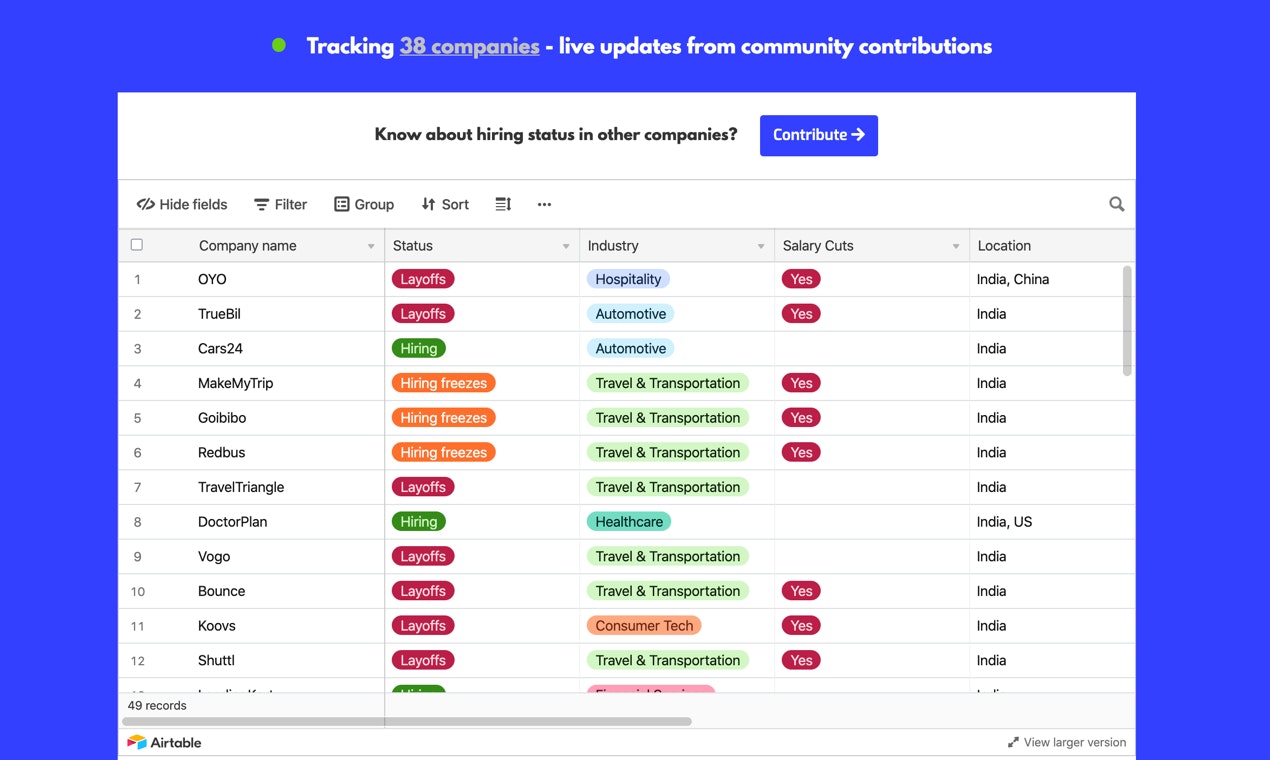Expand Company name column dropdown
The image size is (1270, 760).
coord(371,246)
